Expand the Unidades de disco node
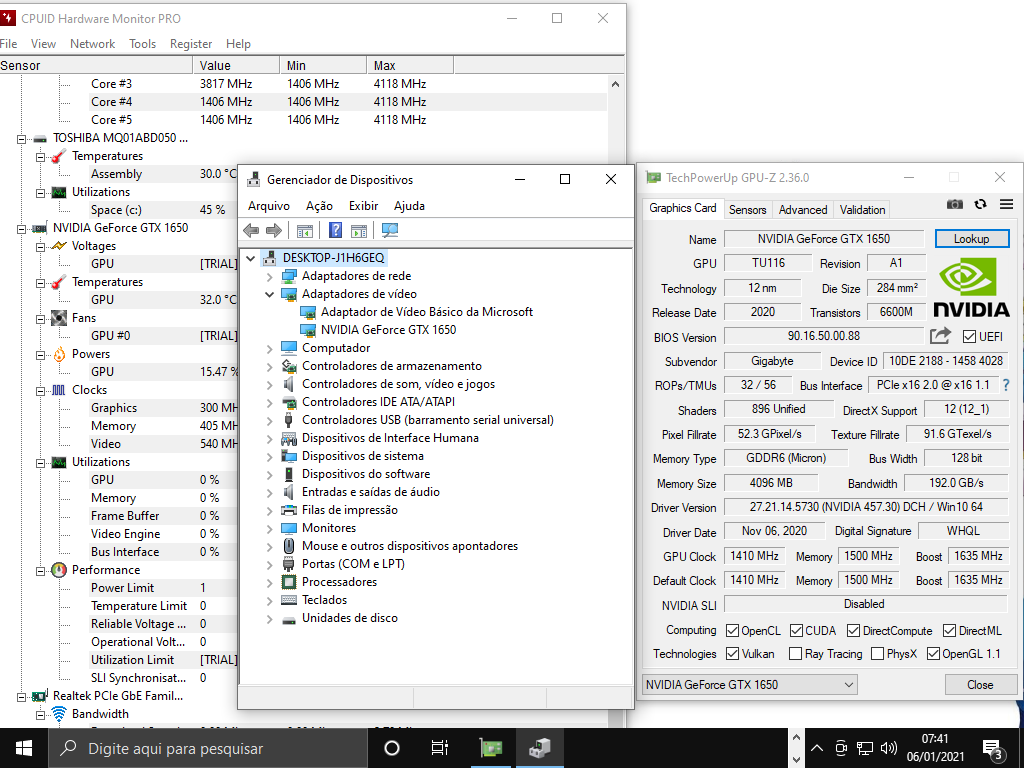 click(x=269, y=618)
